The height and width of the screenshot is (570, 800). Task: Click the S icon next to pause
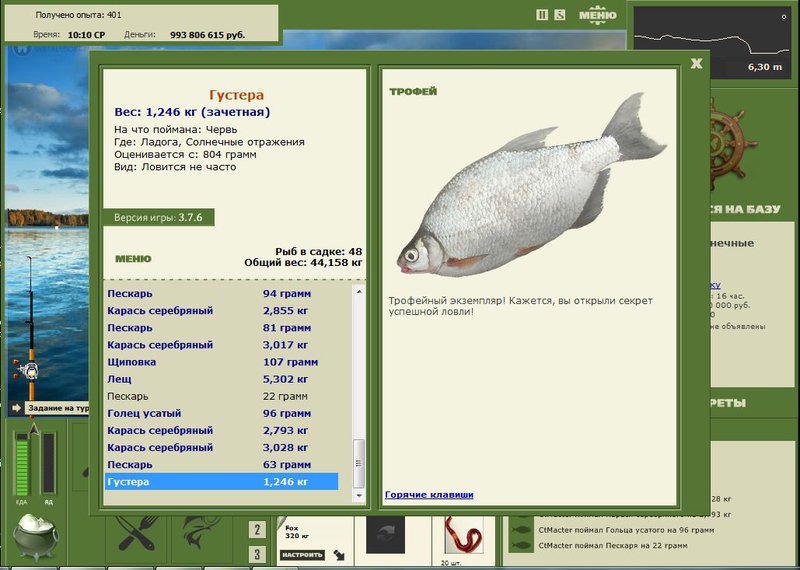coord(560,15)
